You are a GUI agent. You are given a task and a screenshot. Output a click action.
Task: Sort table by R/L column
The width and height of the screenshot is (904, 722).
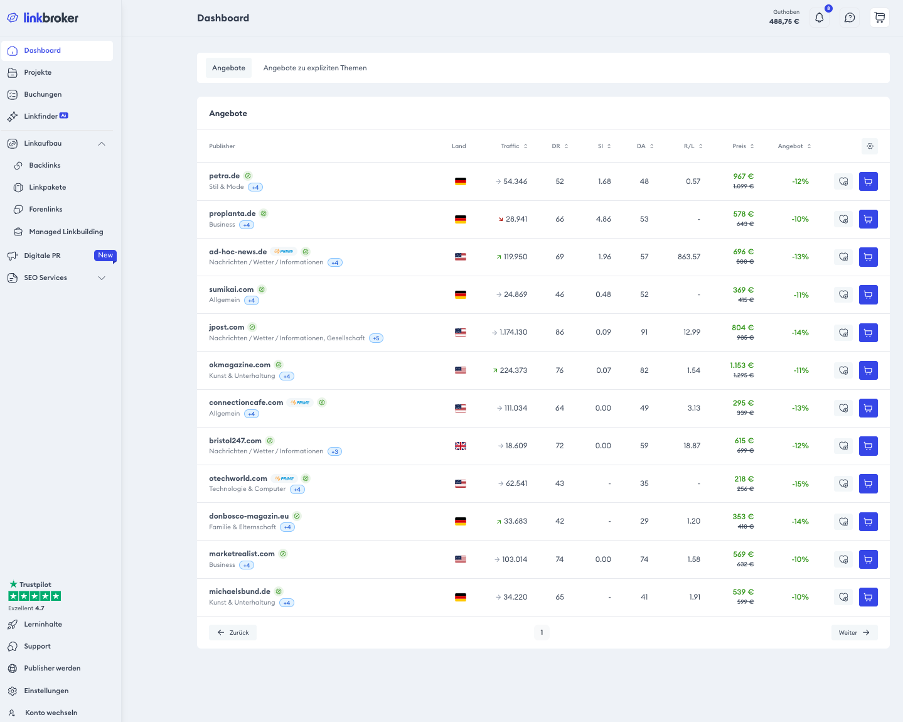coord(693,146)
